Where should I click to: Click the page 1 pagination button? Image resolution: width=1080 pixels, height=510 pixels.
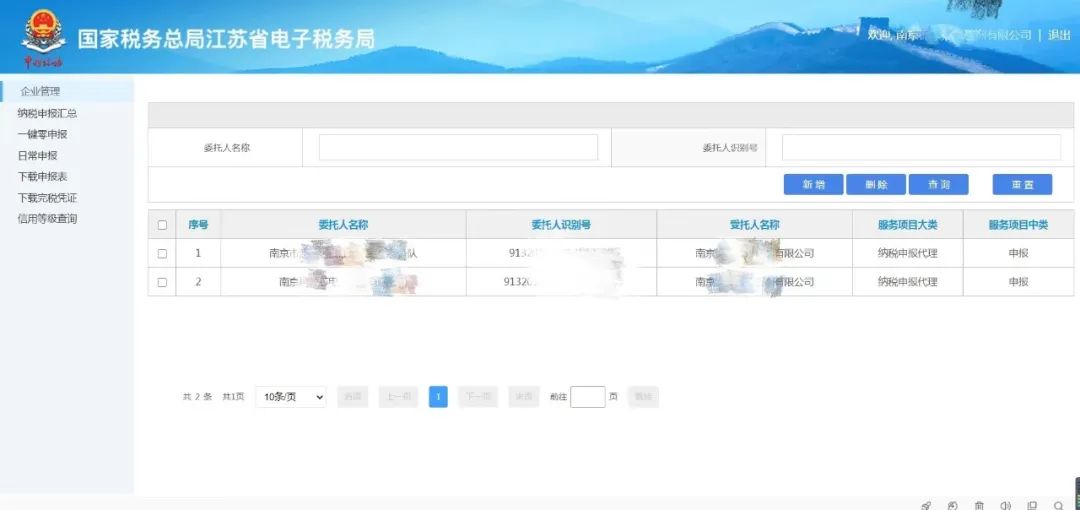pyautogui.click(x=438, y=397)
